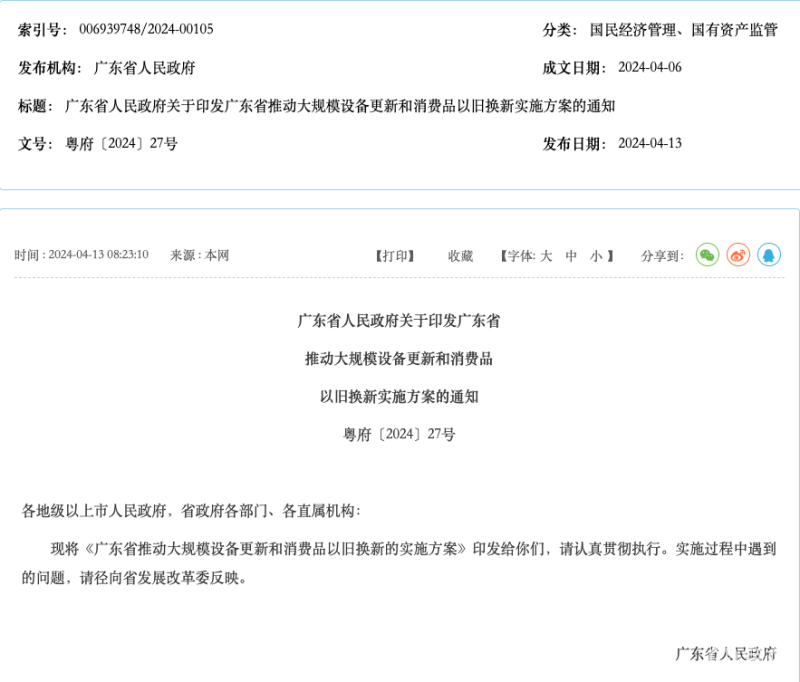The height and width of the screenshot is (682, 800).
Task: Set font size to 中
Action: tap(571, 256)
